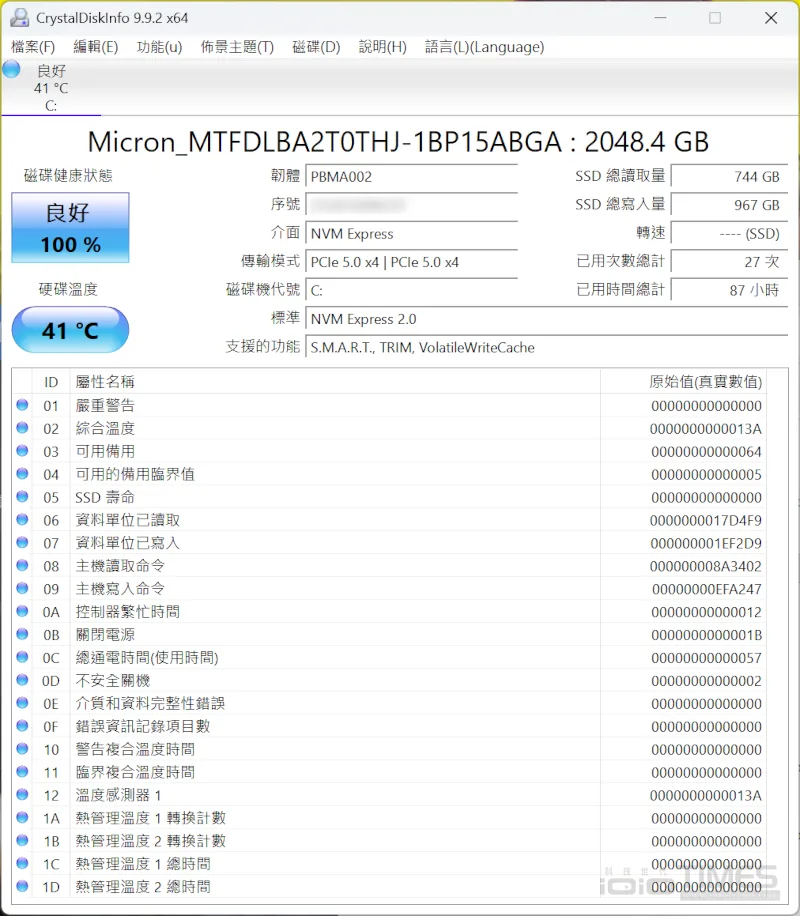Click the status dot of row 09 主機寫入命令
800x916 pixels.
(22, 588)
